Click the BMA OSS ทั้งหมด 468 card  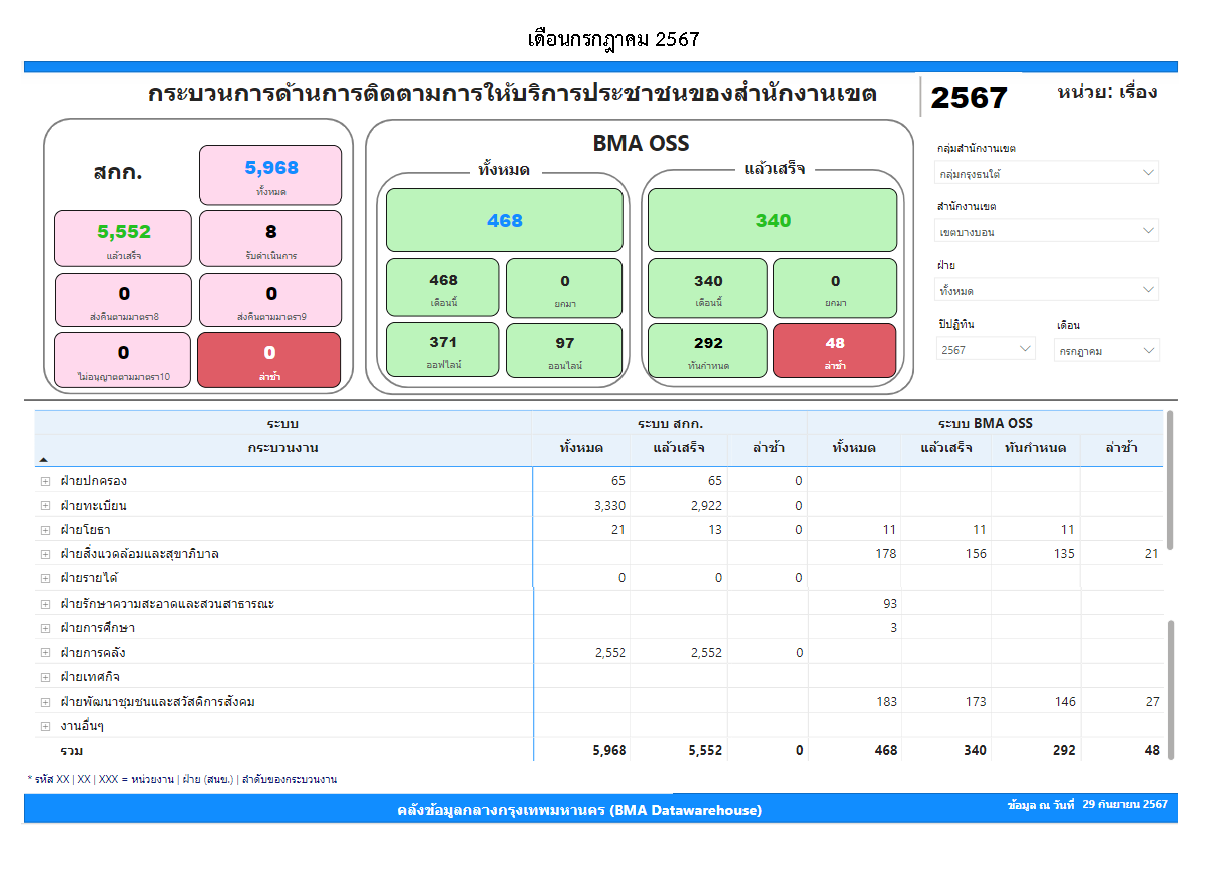504,220
